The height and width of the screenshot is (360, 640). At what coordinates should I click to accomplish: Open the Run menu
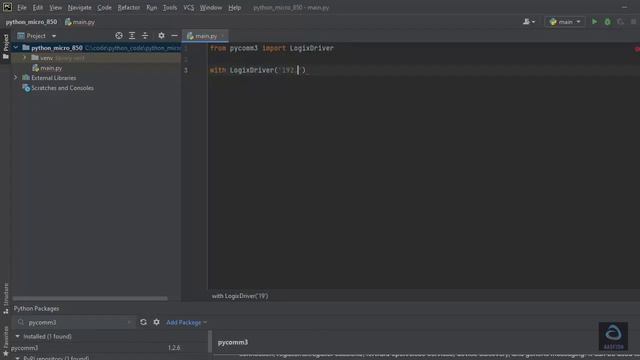coord(151,7)
